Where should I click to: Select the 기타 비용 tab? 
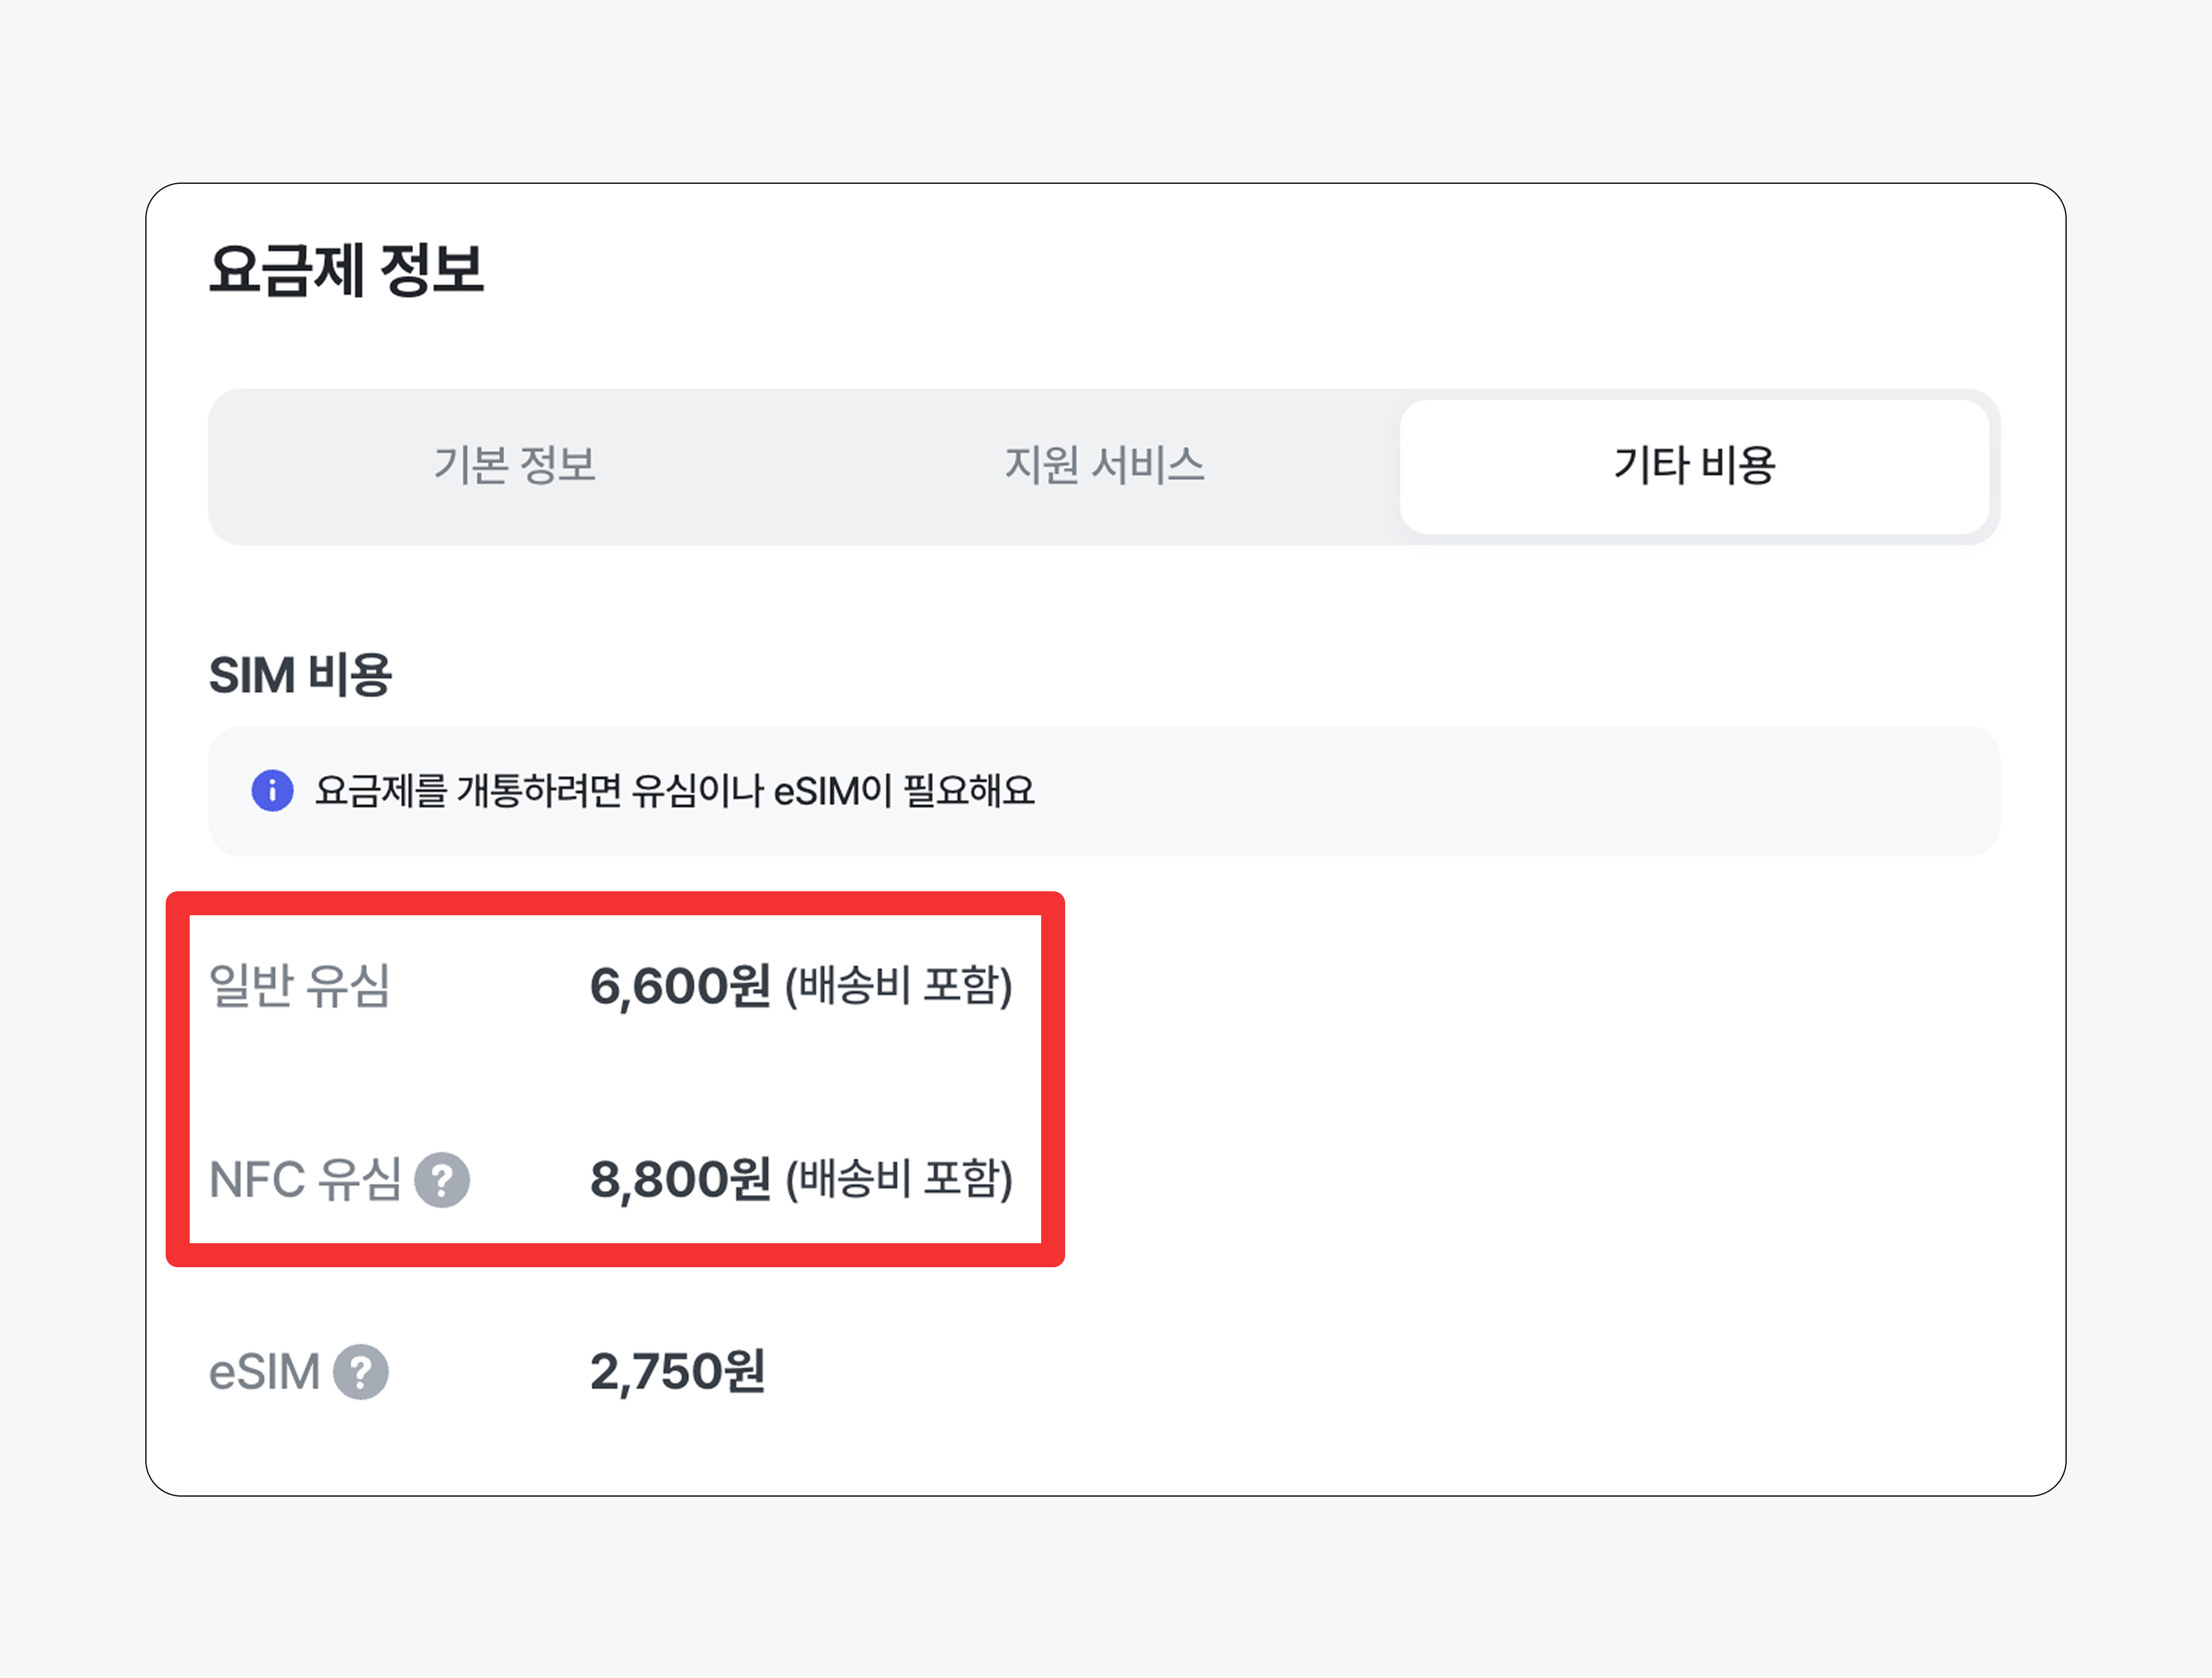click(x=1694, y=466)
